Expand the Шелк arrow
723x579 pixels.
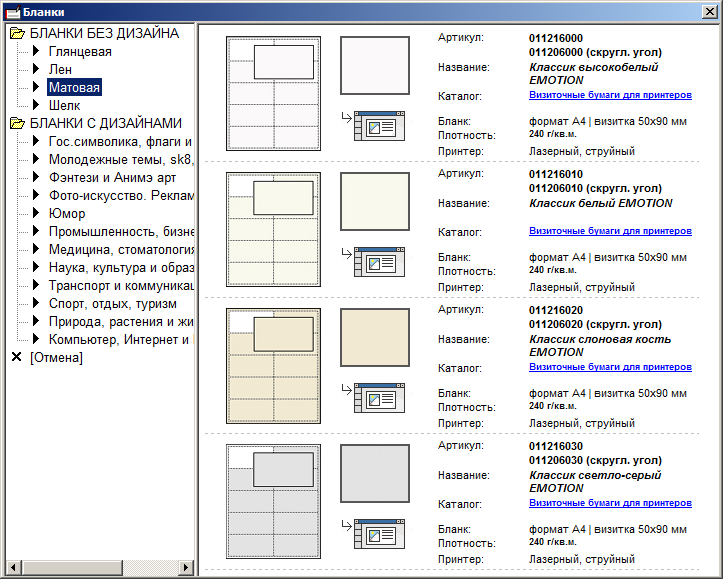click(36, 105)
